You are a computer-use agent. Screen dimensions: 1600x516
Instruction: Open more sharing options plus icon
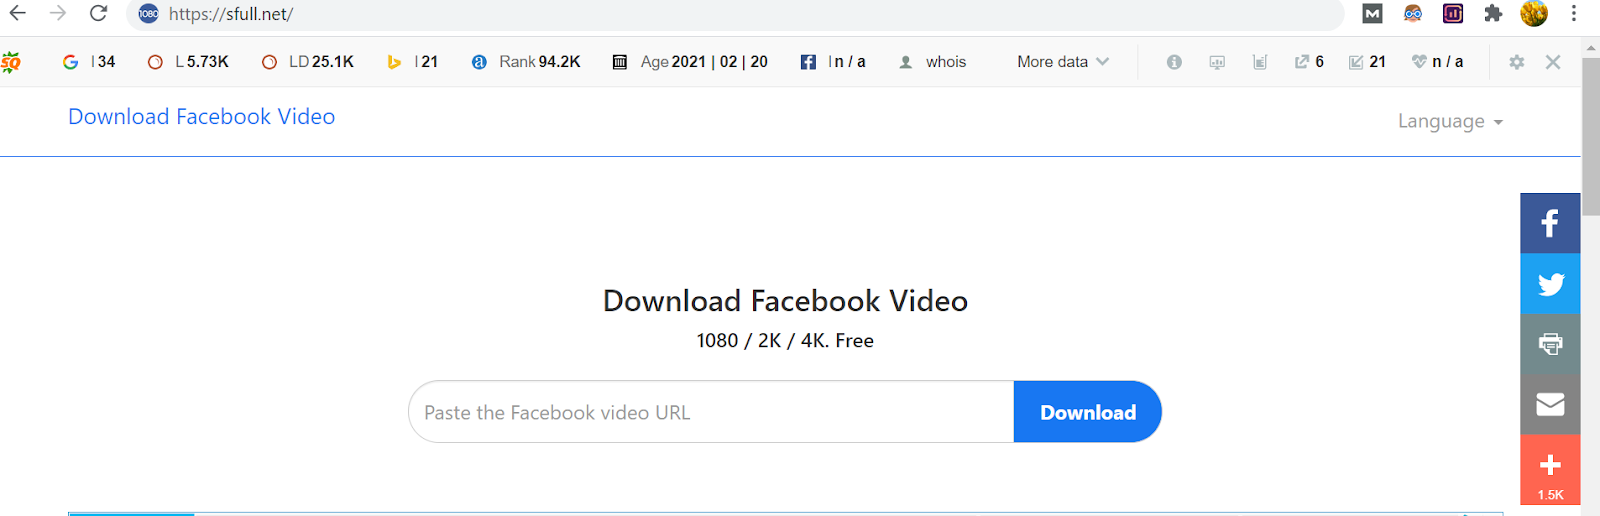(x=1550, y=469)
